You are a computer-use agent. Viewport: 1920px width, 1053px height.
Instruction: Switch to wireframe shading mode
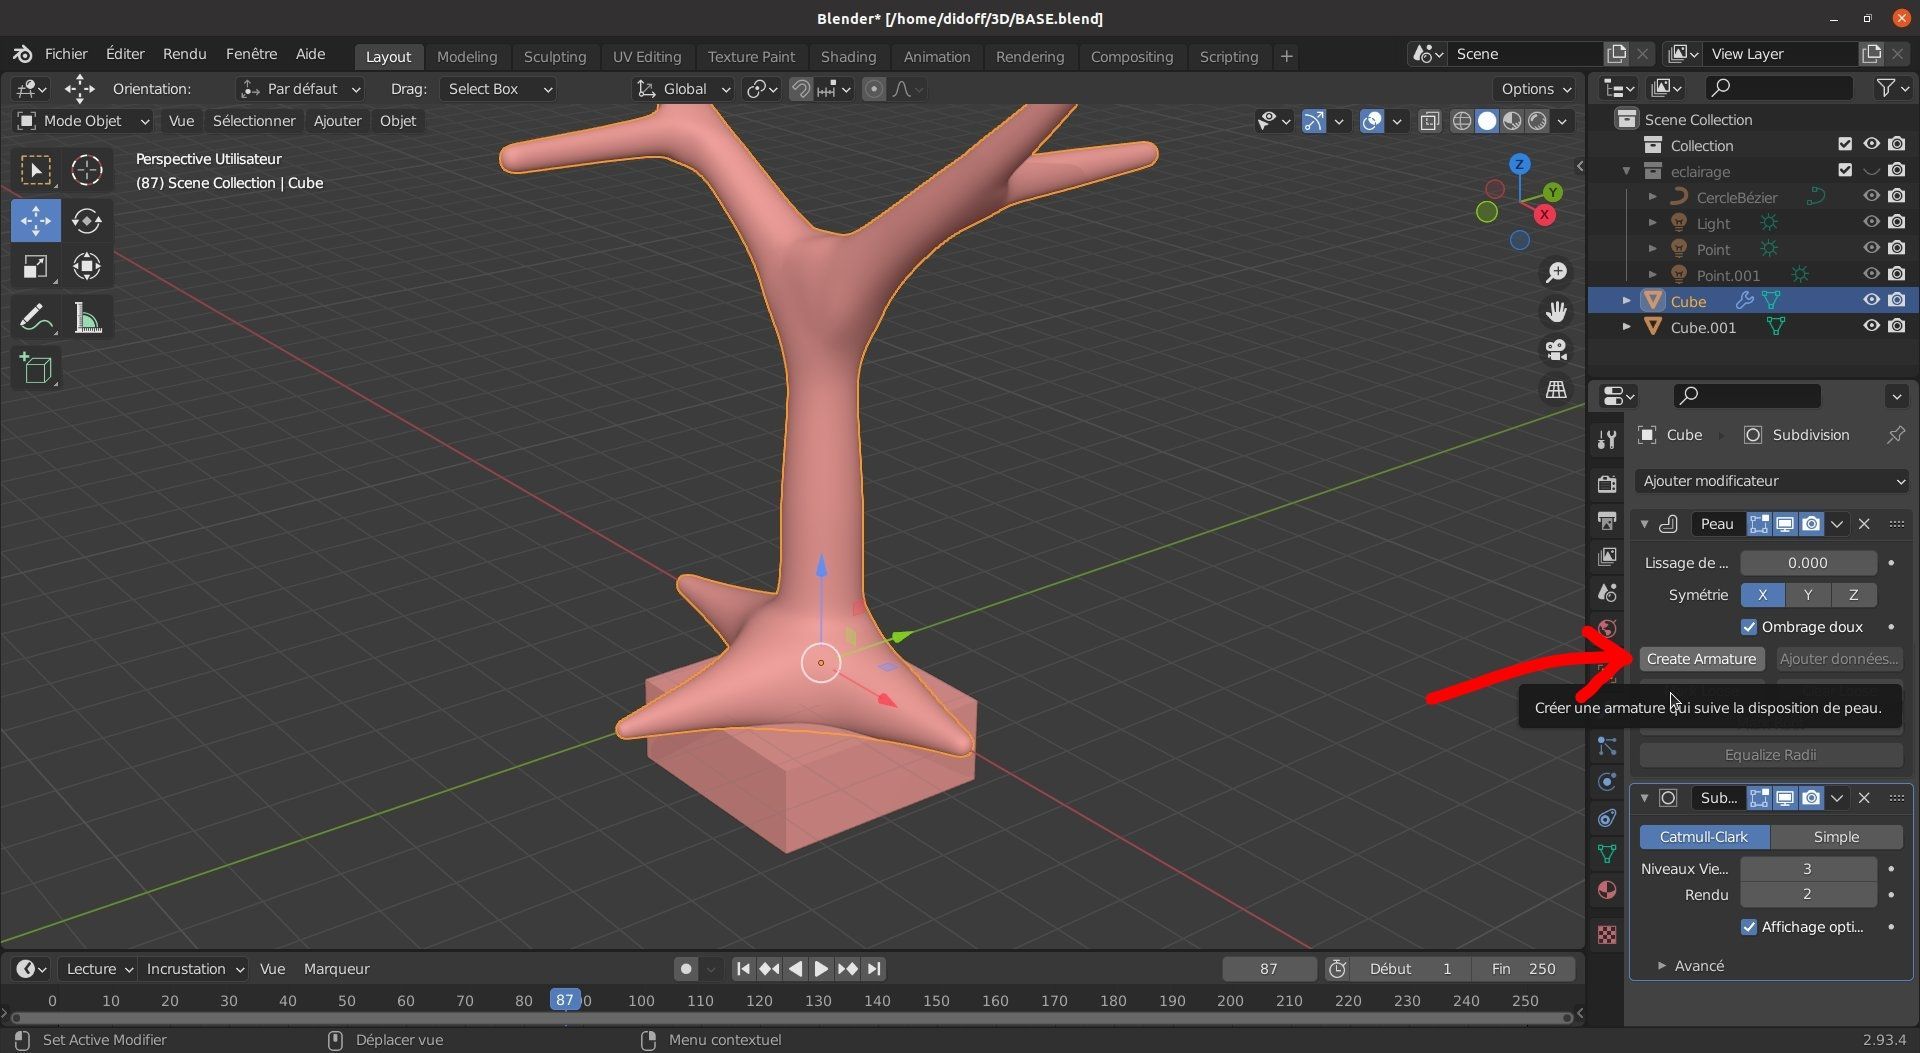pos(1462,121)
